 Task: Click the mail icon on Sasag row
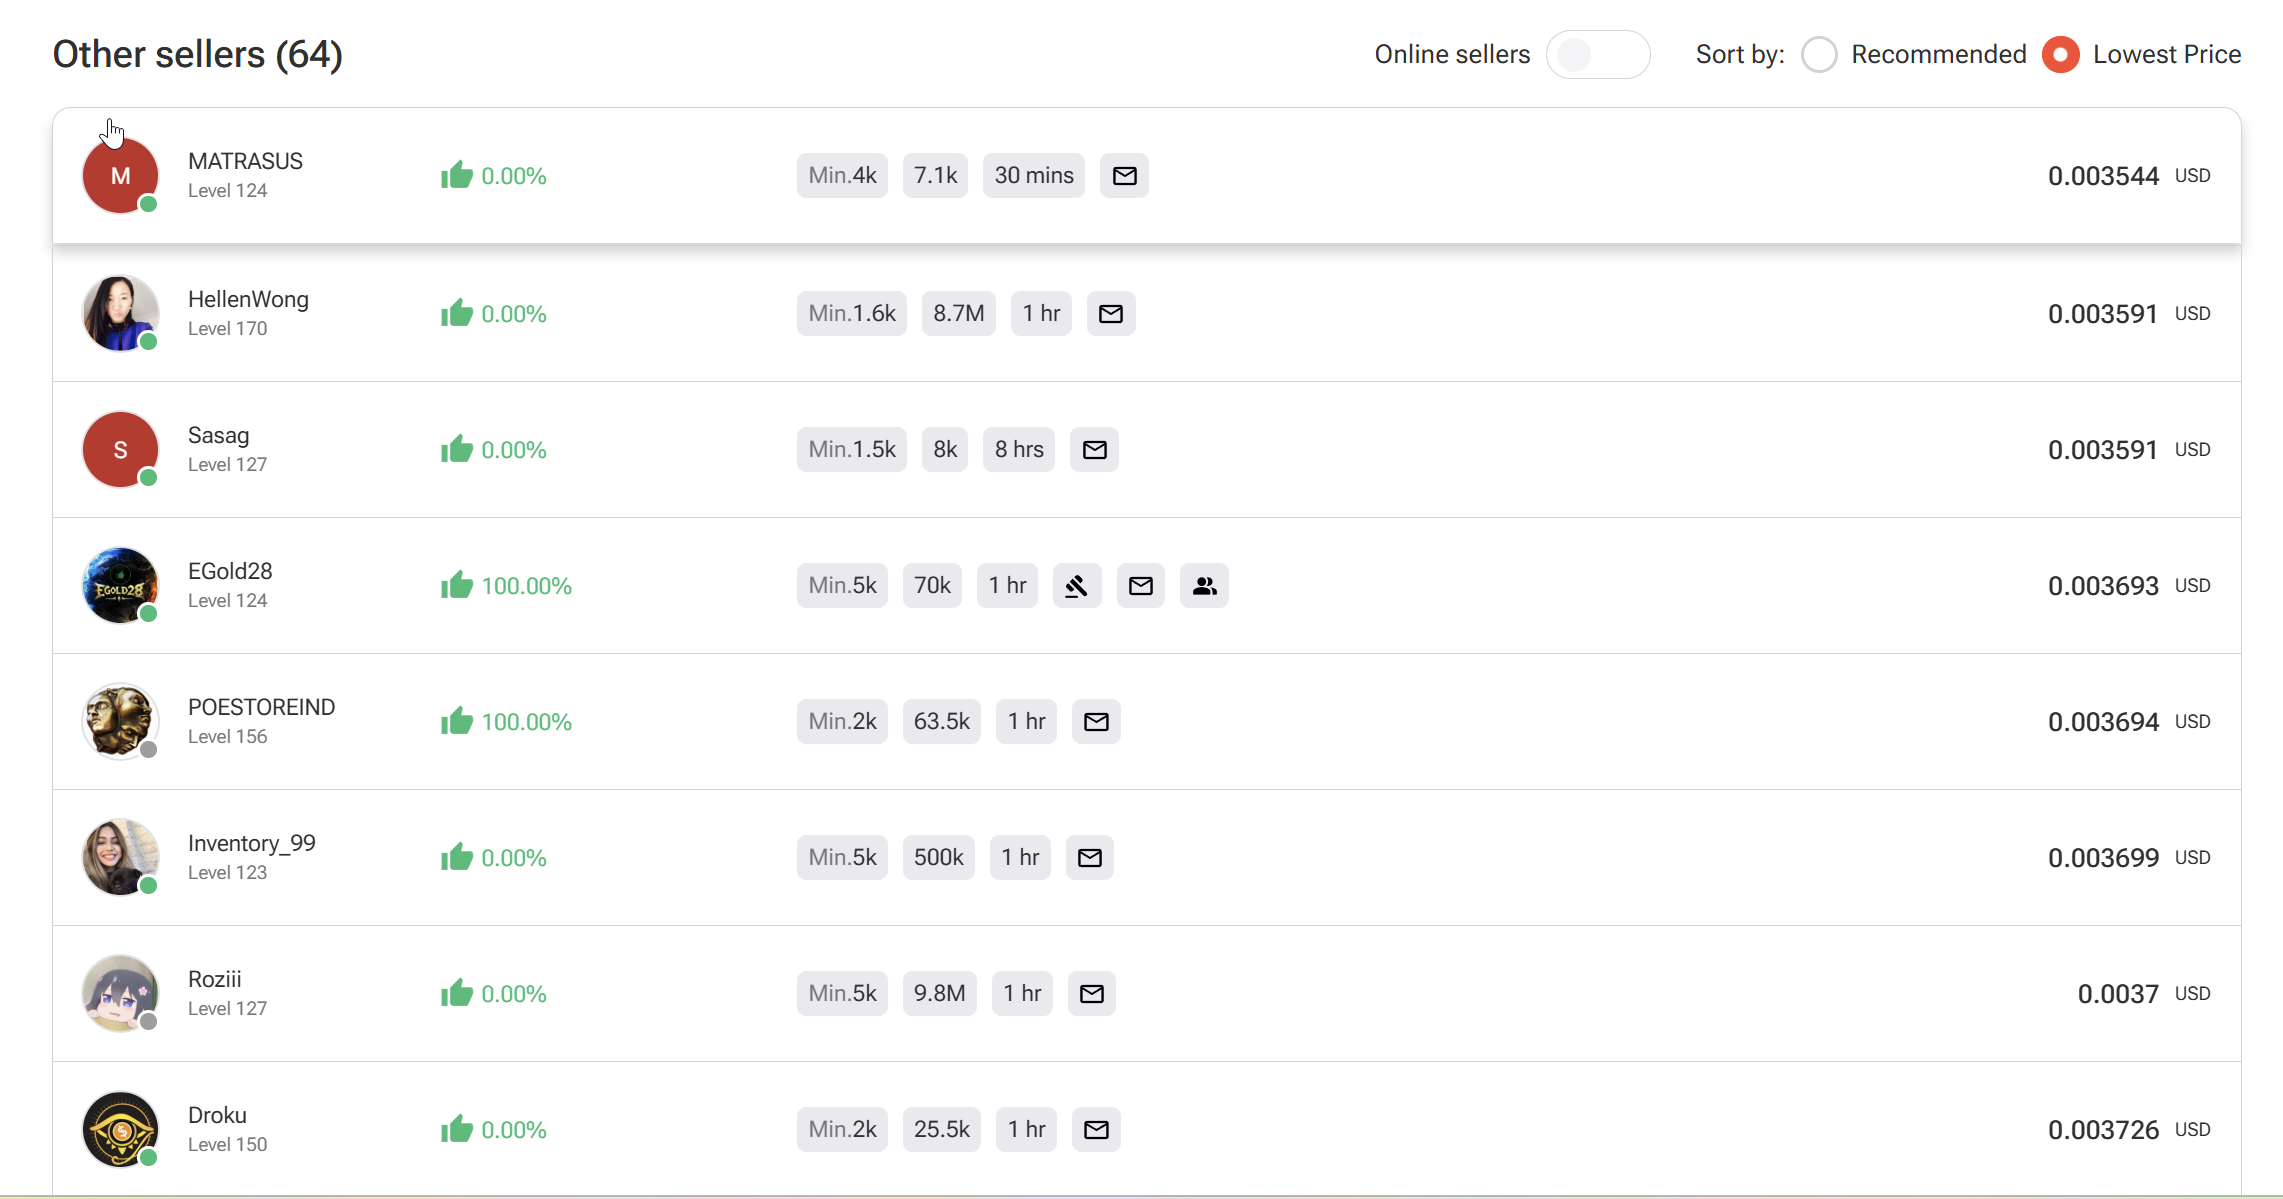[1094, 450]
